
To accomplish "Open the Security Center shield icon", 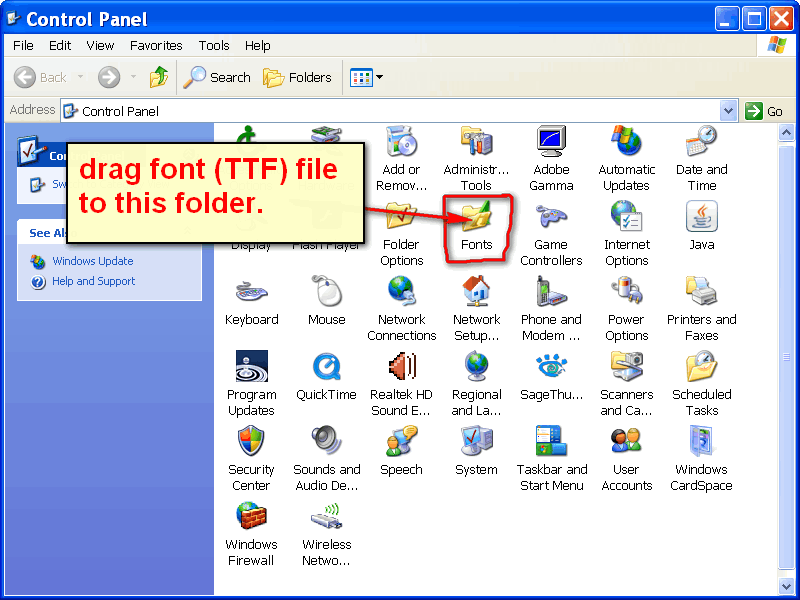I will click(251, 441).
